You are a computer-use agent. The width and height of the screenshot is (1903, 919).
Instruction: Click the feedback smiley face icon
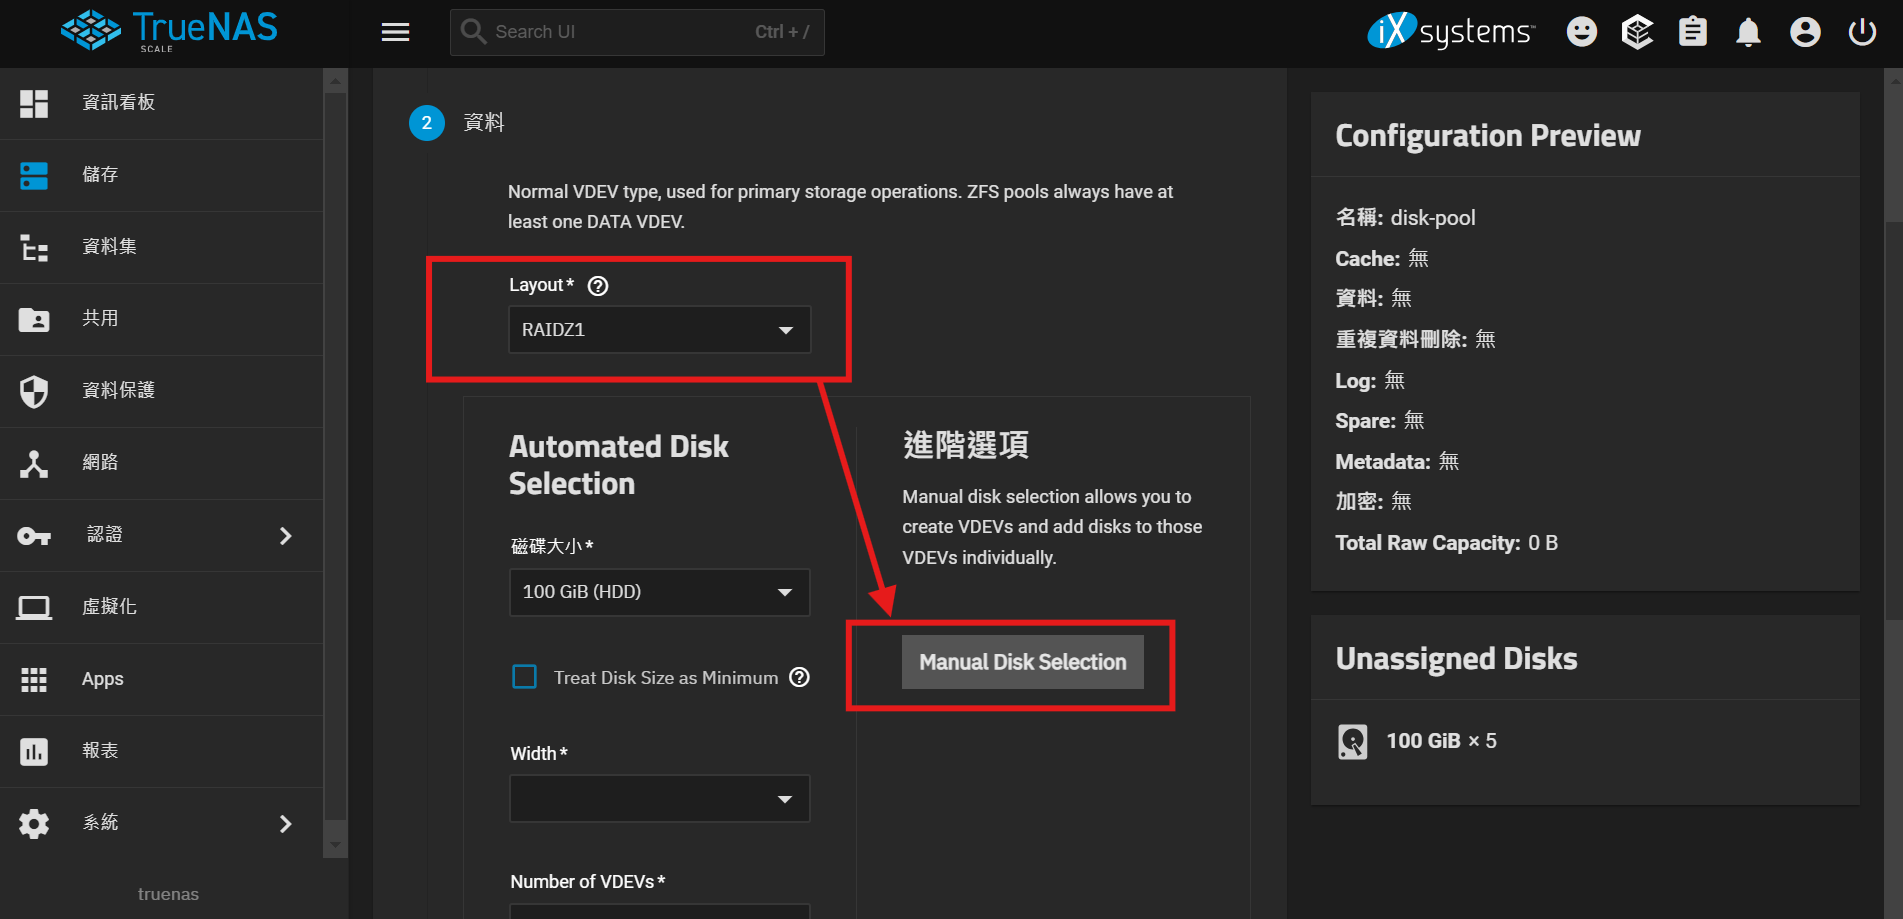click(x=1581, y=32)
